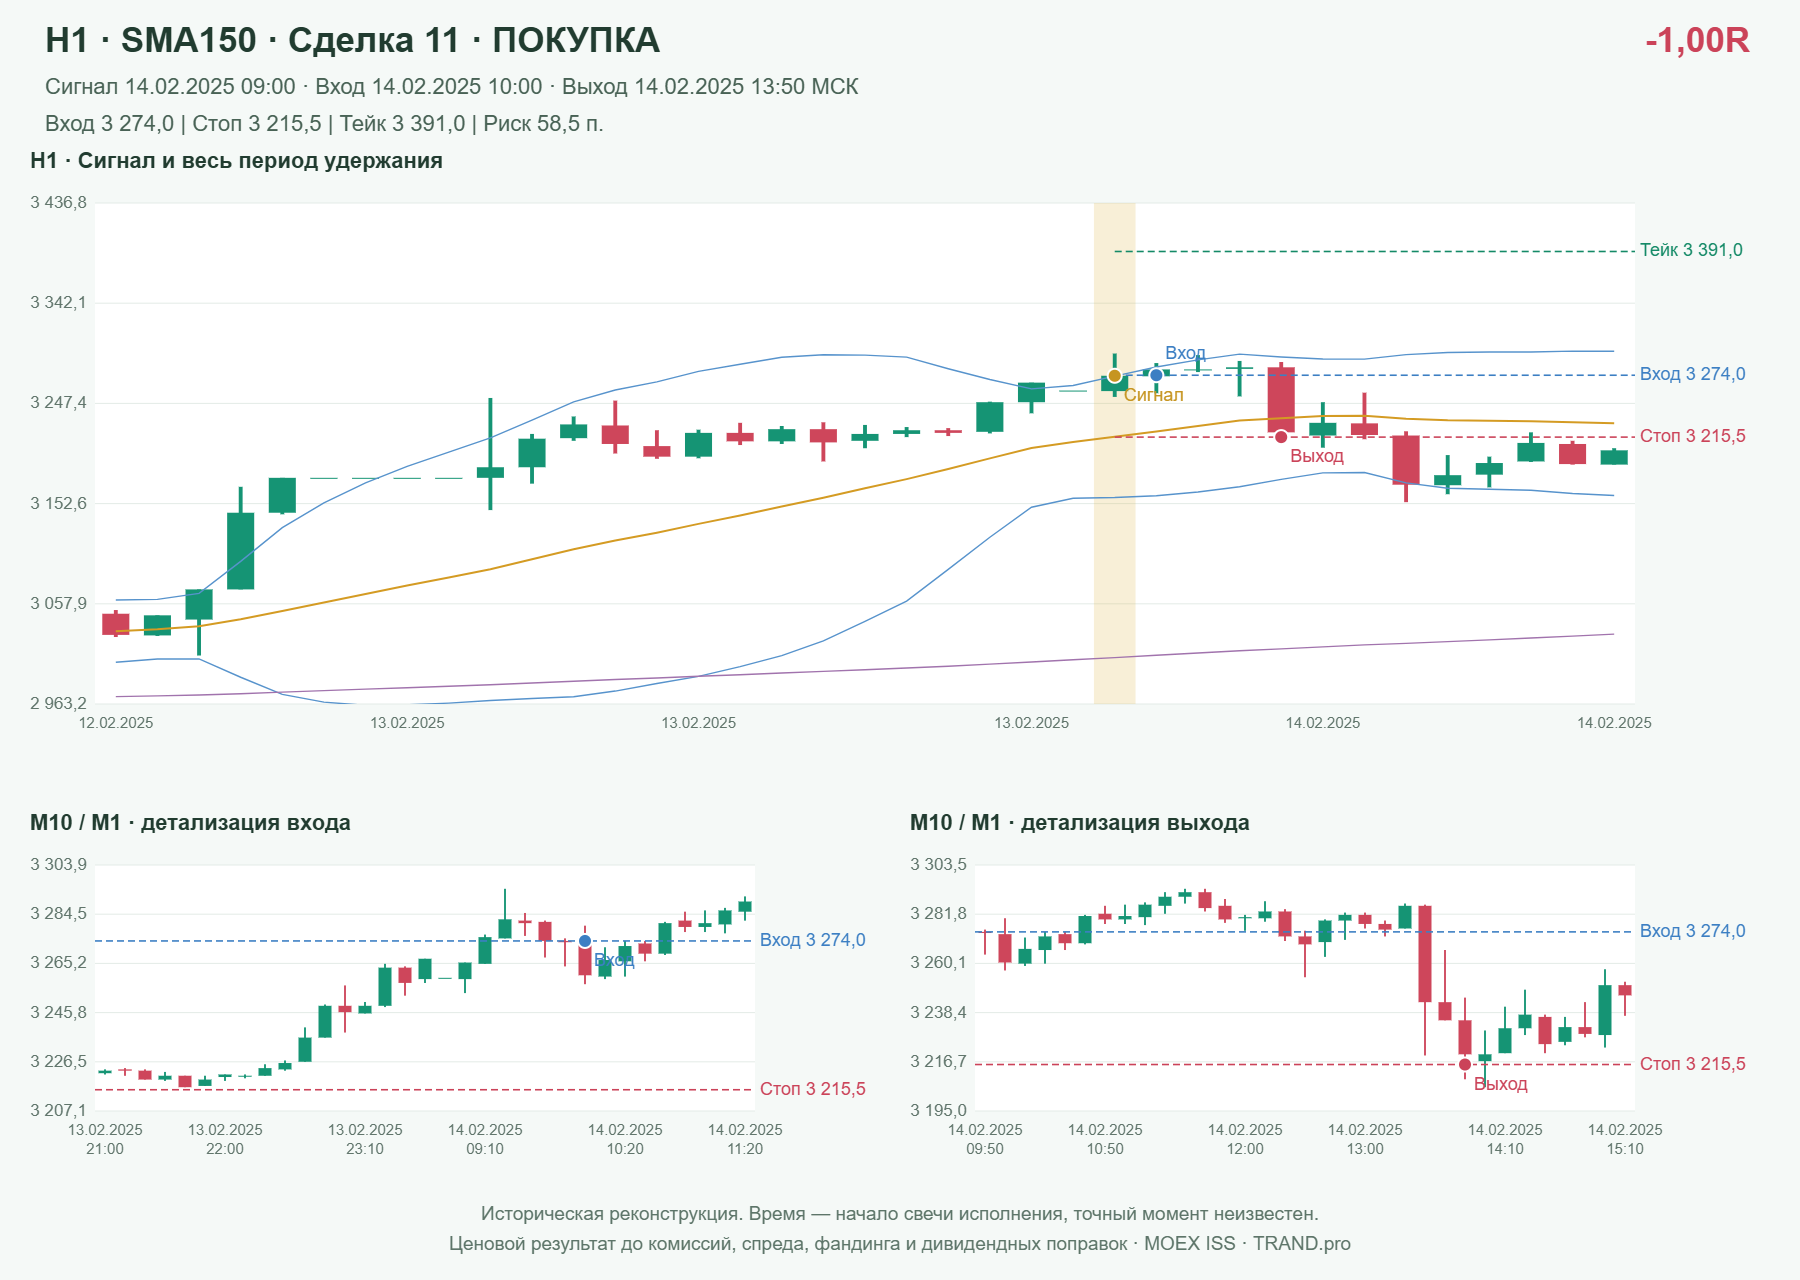This screenshot has width=1800, height=1280.
Task: Click the heading "M10 / M1 · детализация выхода"
Action: 1080,823
